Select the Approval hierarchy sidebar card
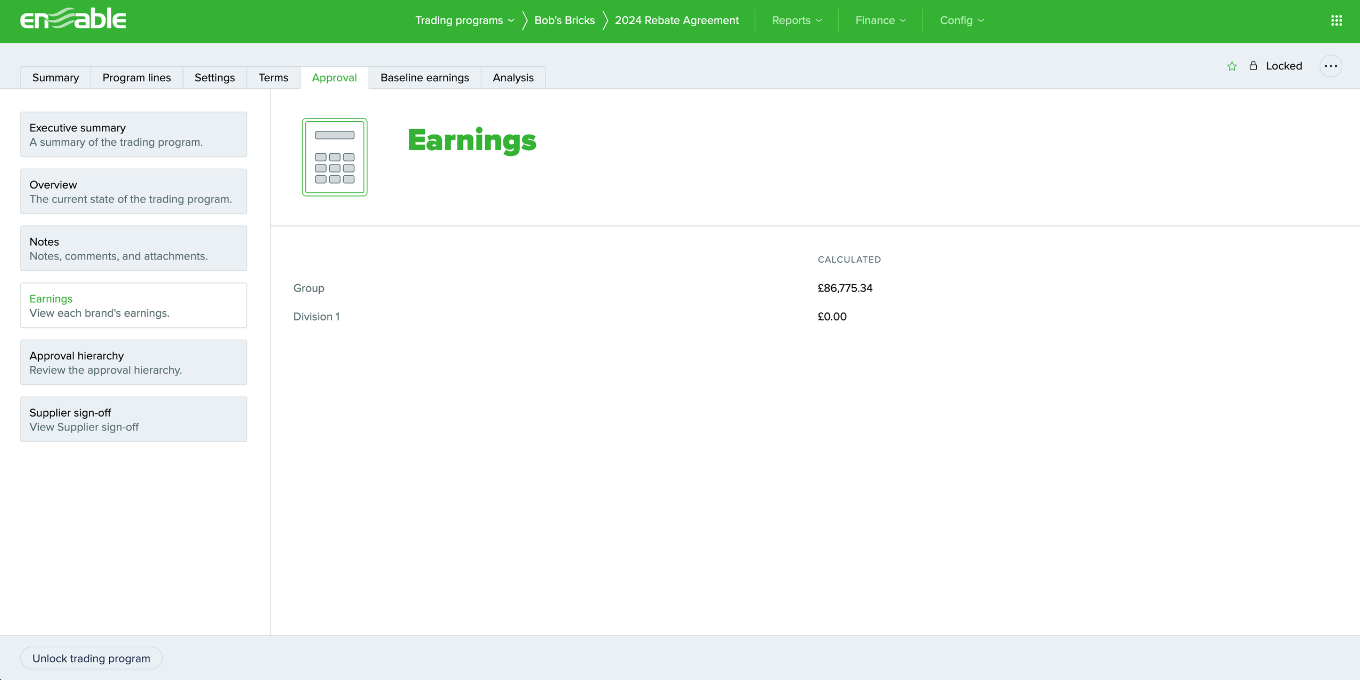Image resolution: width=1360 pixels, height=680 pixels. [133, 361]
